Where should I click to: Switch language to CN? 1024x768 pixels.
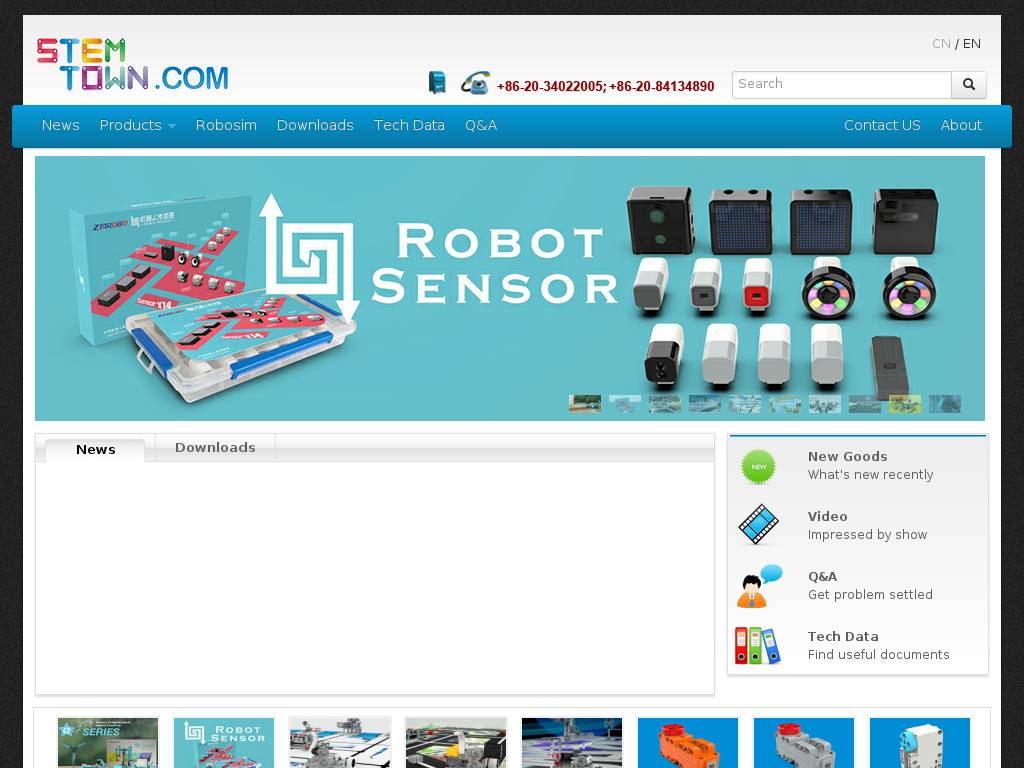coord(941,44)
